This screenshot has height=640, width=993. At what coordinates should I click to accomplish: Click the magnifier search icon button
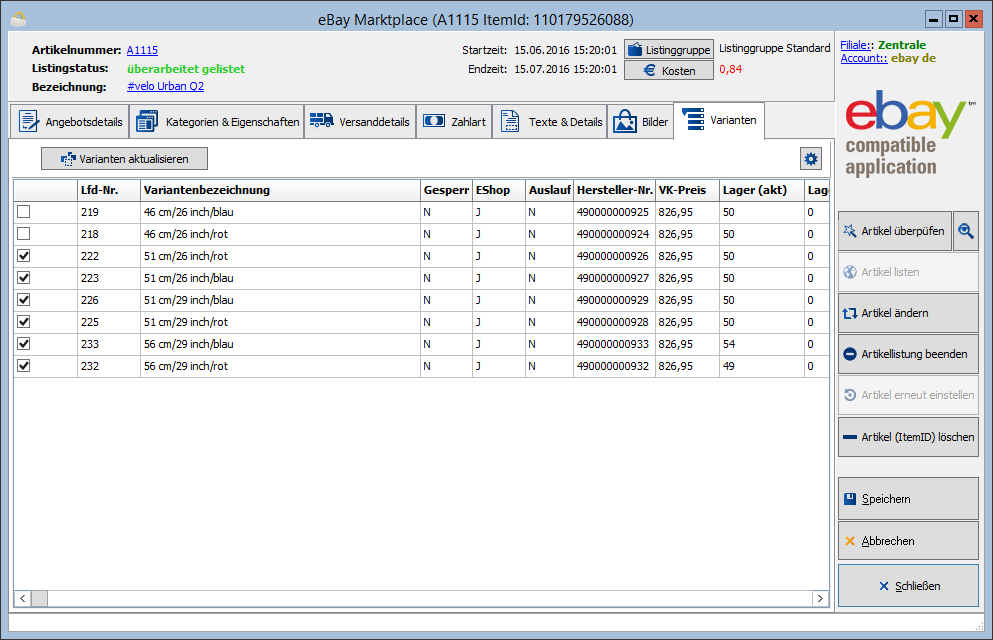pyautogui.click(x=966, y=231)
